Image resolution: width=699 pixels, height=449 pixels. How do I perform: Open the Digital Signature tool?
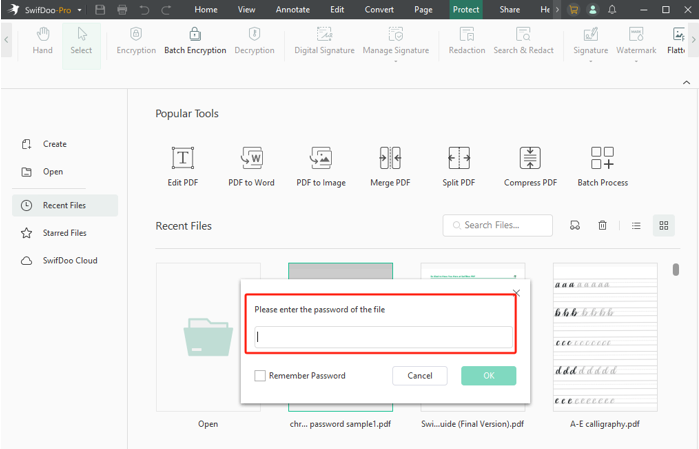click(324, 41)
